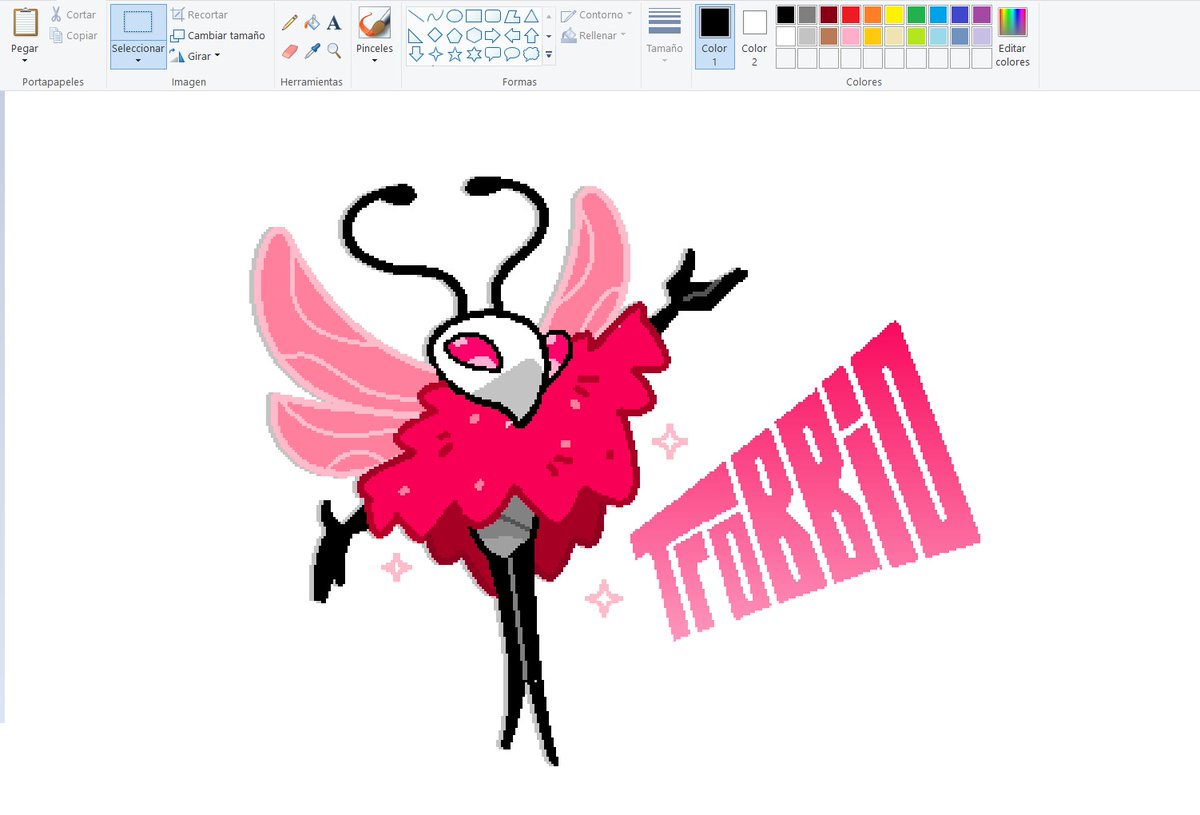Choose the Curve shape

pyautogui.click(x=435, y=16)
